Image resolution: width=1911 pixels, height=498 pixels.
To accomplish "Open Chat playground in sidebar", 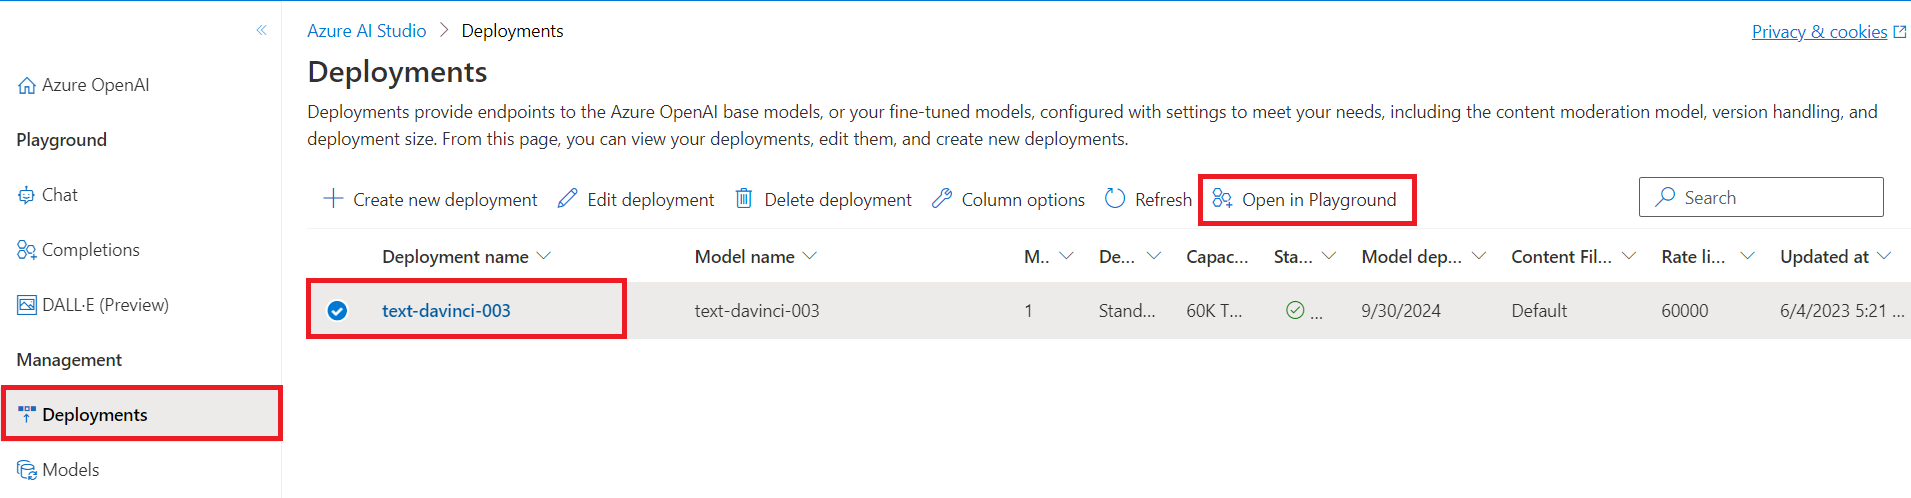I will point(59,195).
